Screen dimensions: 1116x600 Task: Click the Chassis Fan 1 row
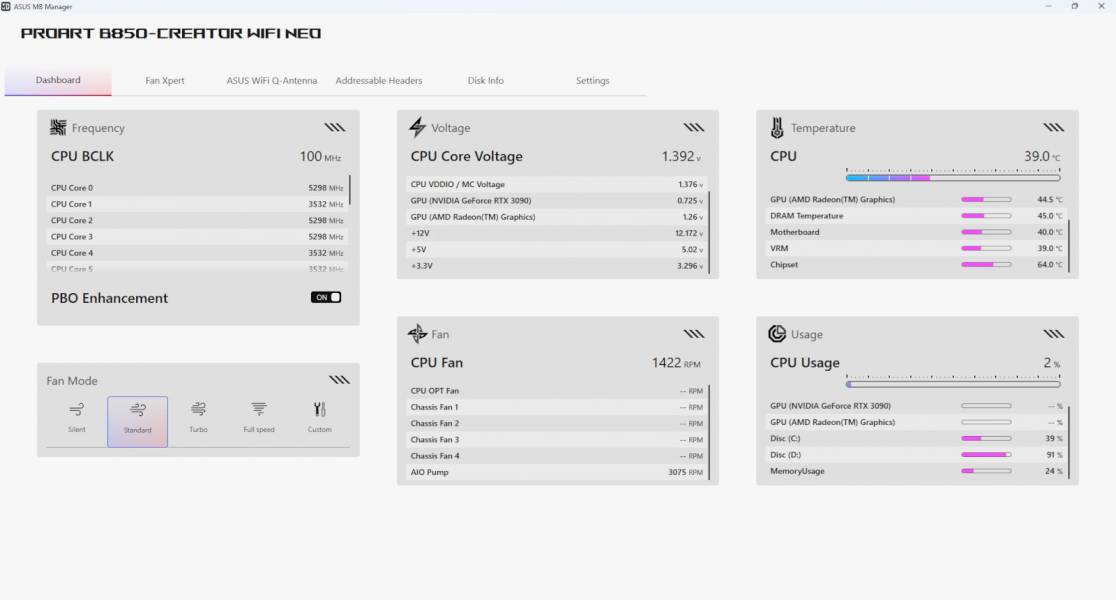(557, 407)
